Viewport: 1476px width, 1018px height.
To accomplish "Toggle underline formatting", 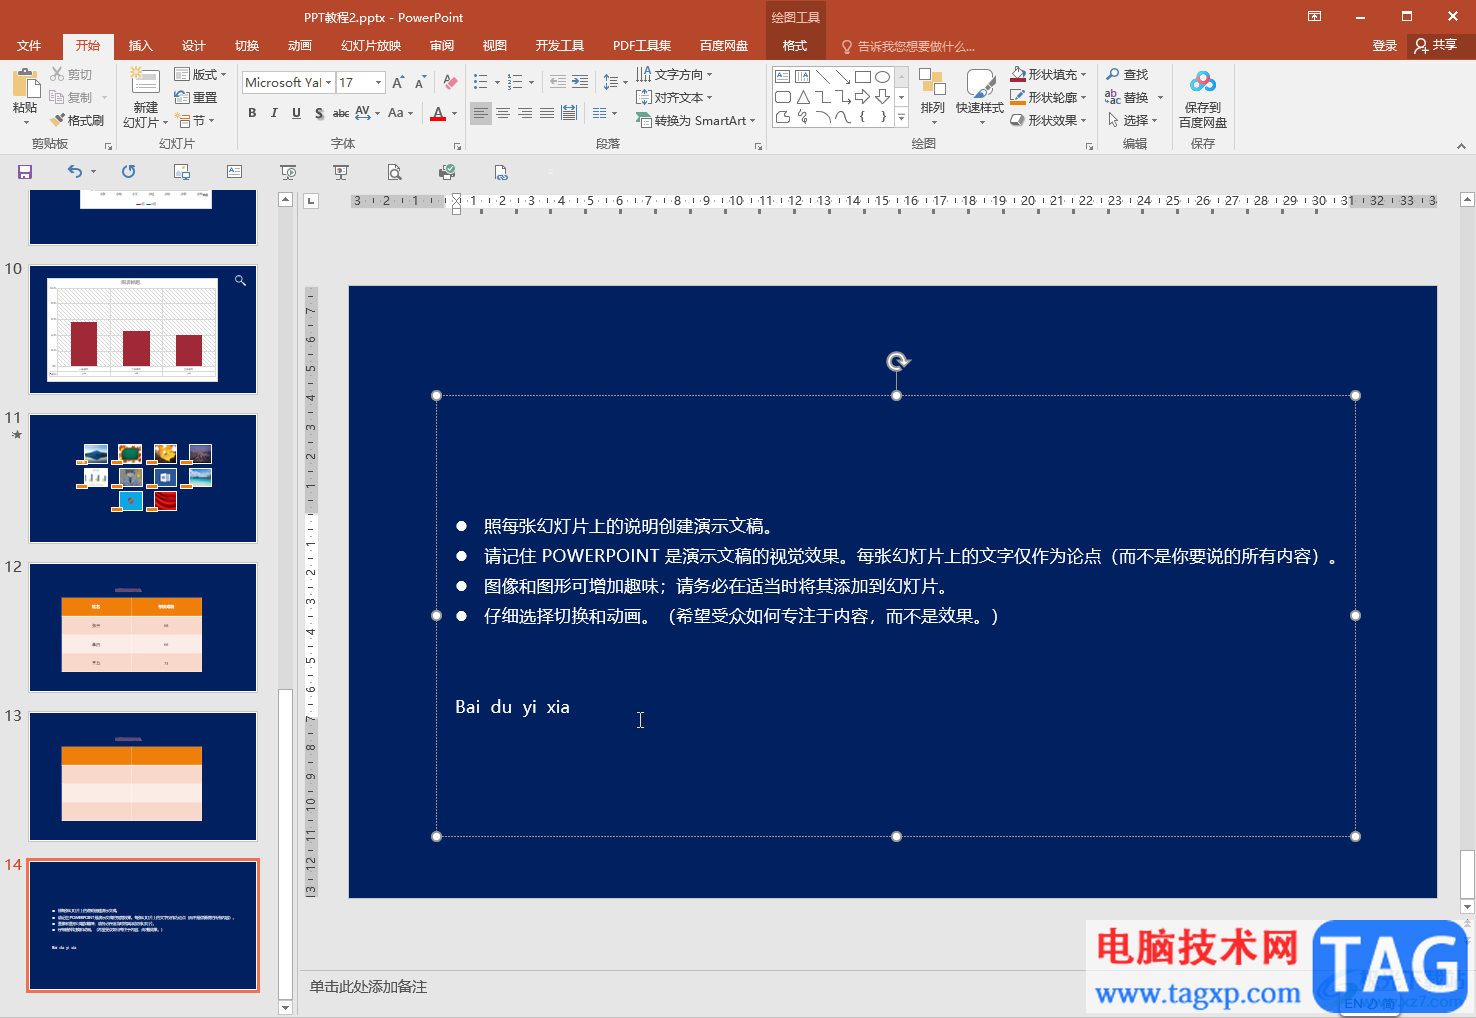I will tap(296, 113).
